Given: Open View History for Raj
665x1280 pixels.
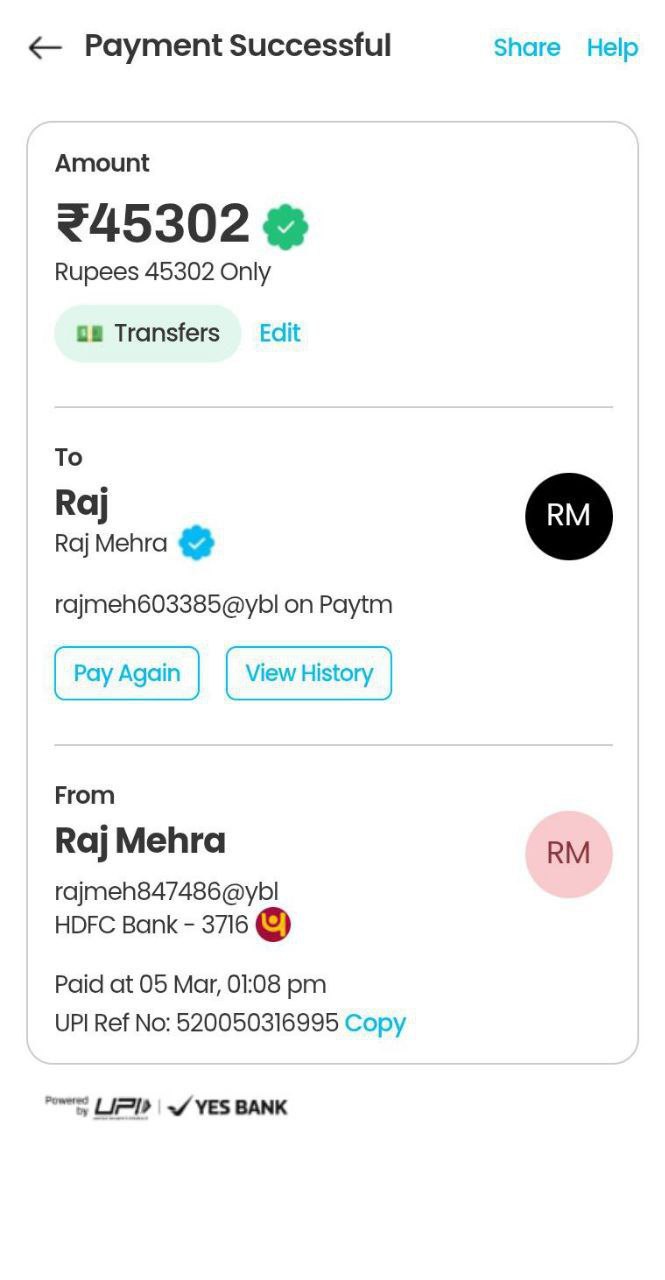Looking at the screenshot, I should [x=308, y=673].
